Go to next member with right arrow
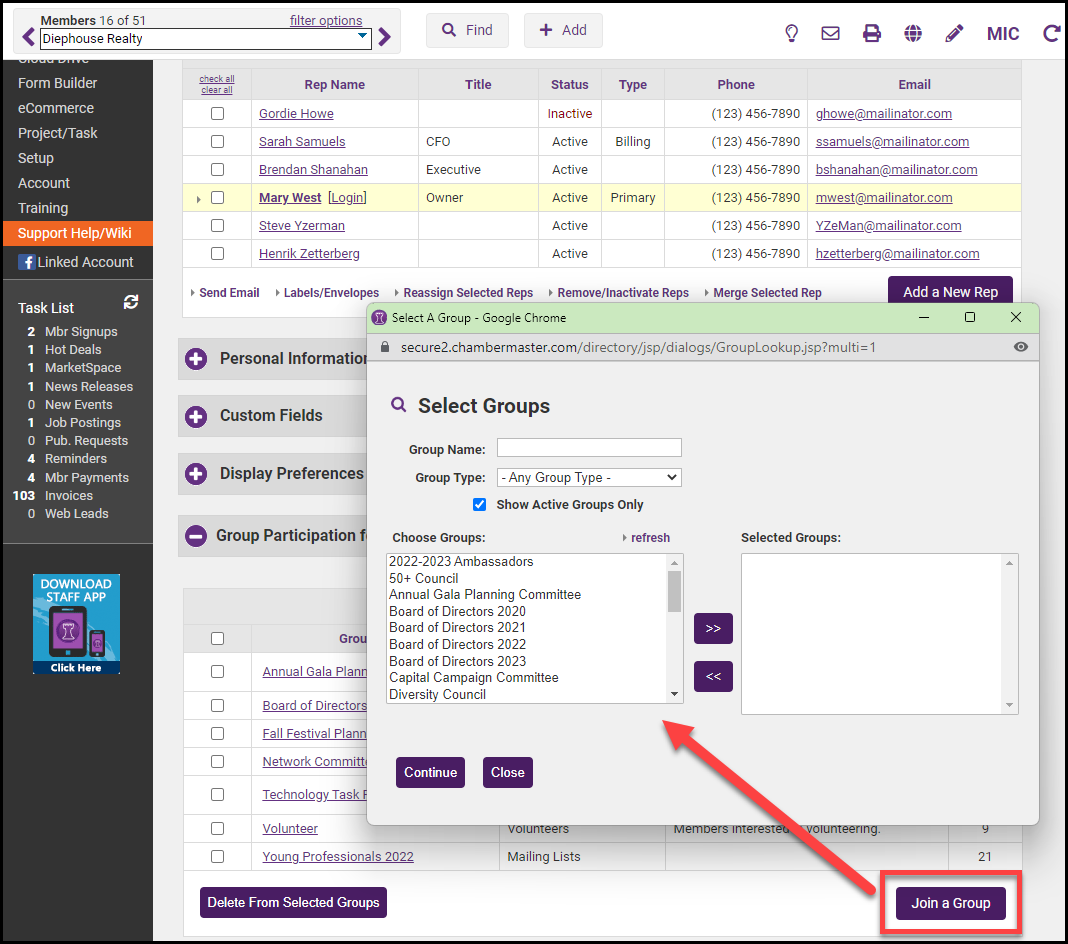This screenshot has width=1068, height=944. point(385,39)
